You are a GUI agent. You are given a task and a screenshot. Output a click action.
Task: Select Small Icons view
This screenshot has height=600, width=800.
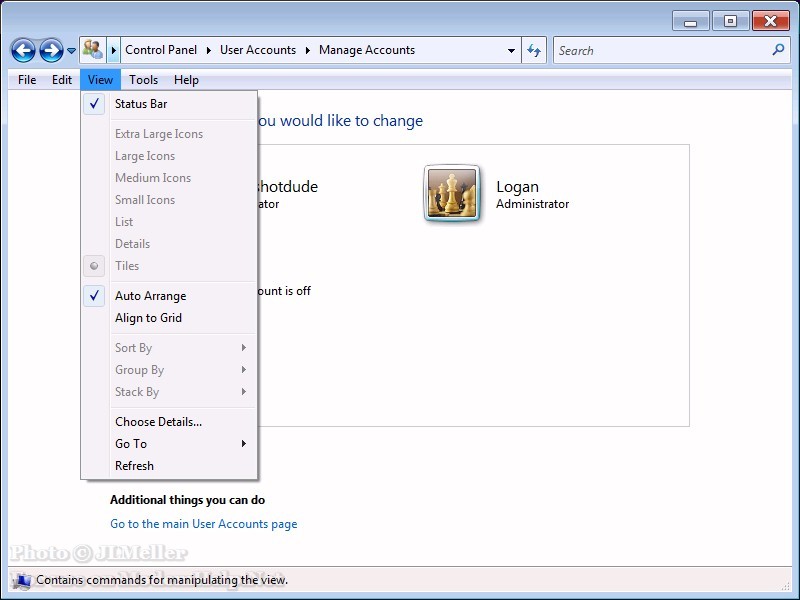click(169, 200)
